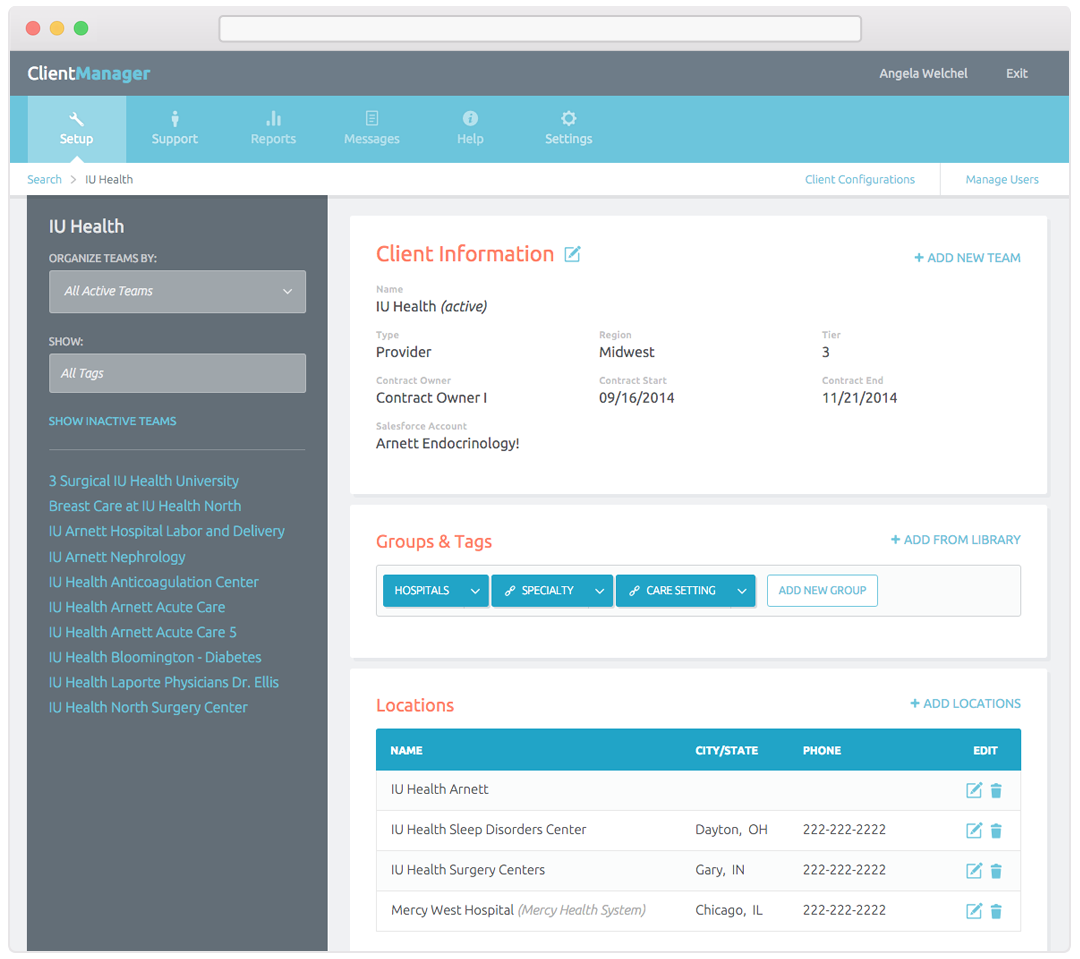The height and width of the screenshot is (959, 1080).
Task: Click Add New Team link
Action: tap(967, 258)
